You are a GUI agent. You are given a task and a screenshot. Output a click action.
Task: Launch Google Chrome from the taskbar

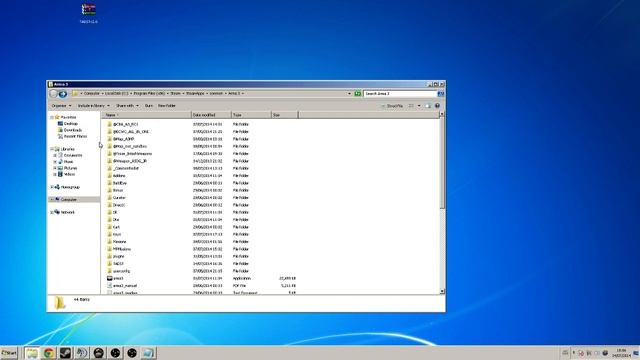pyautogui.click(x=49, y=353)
